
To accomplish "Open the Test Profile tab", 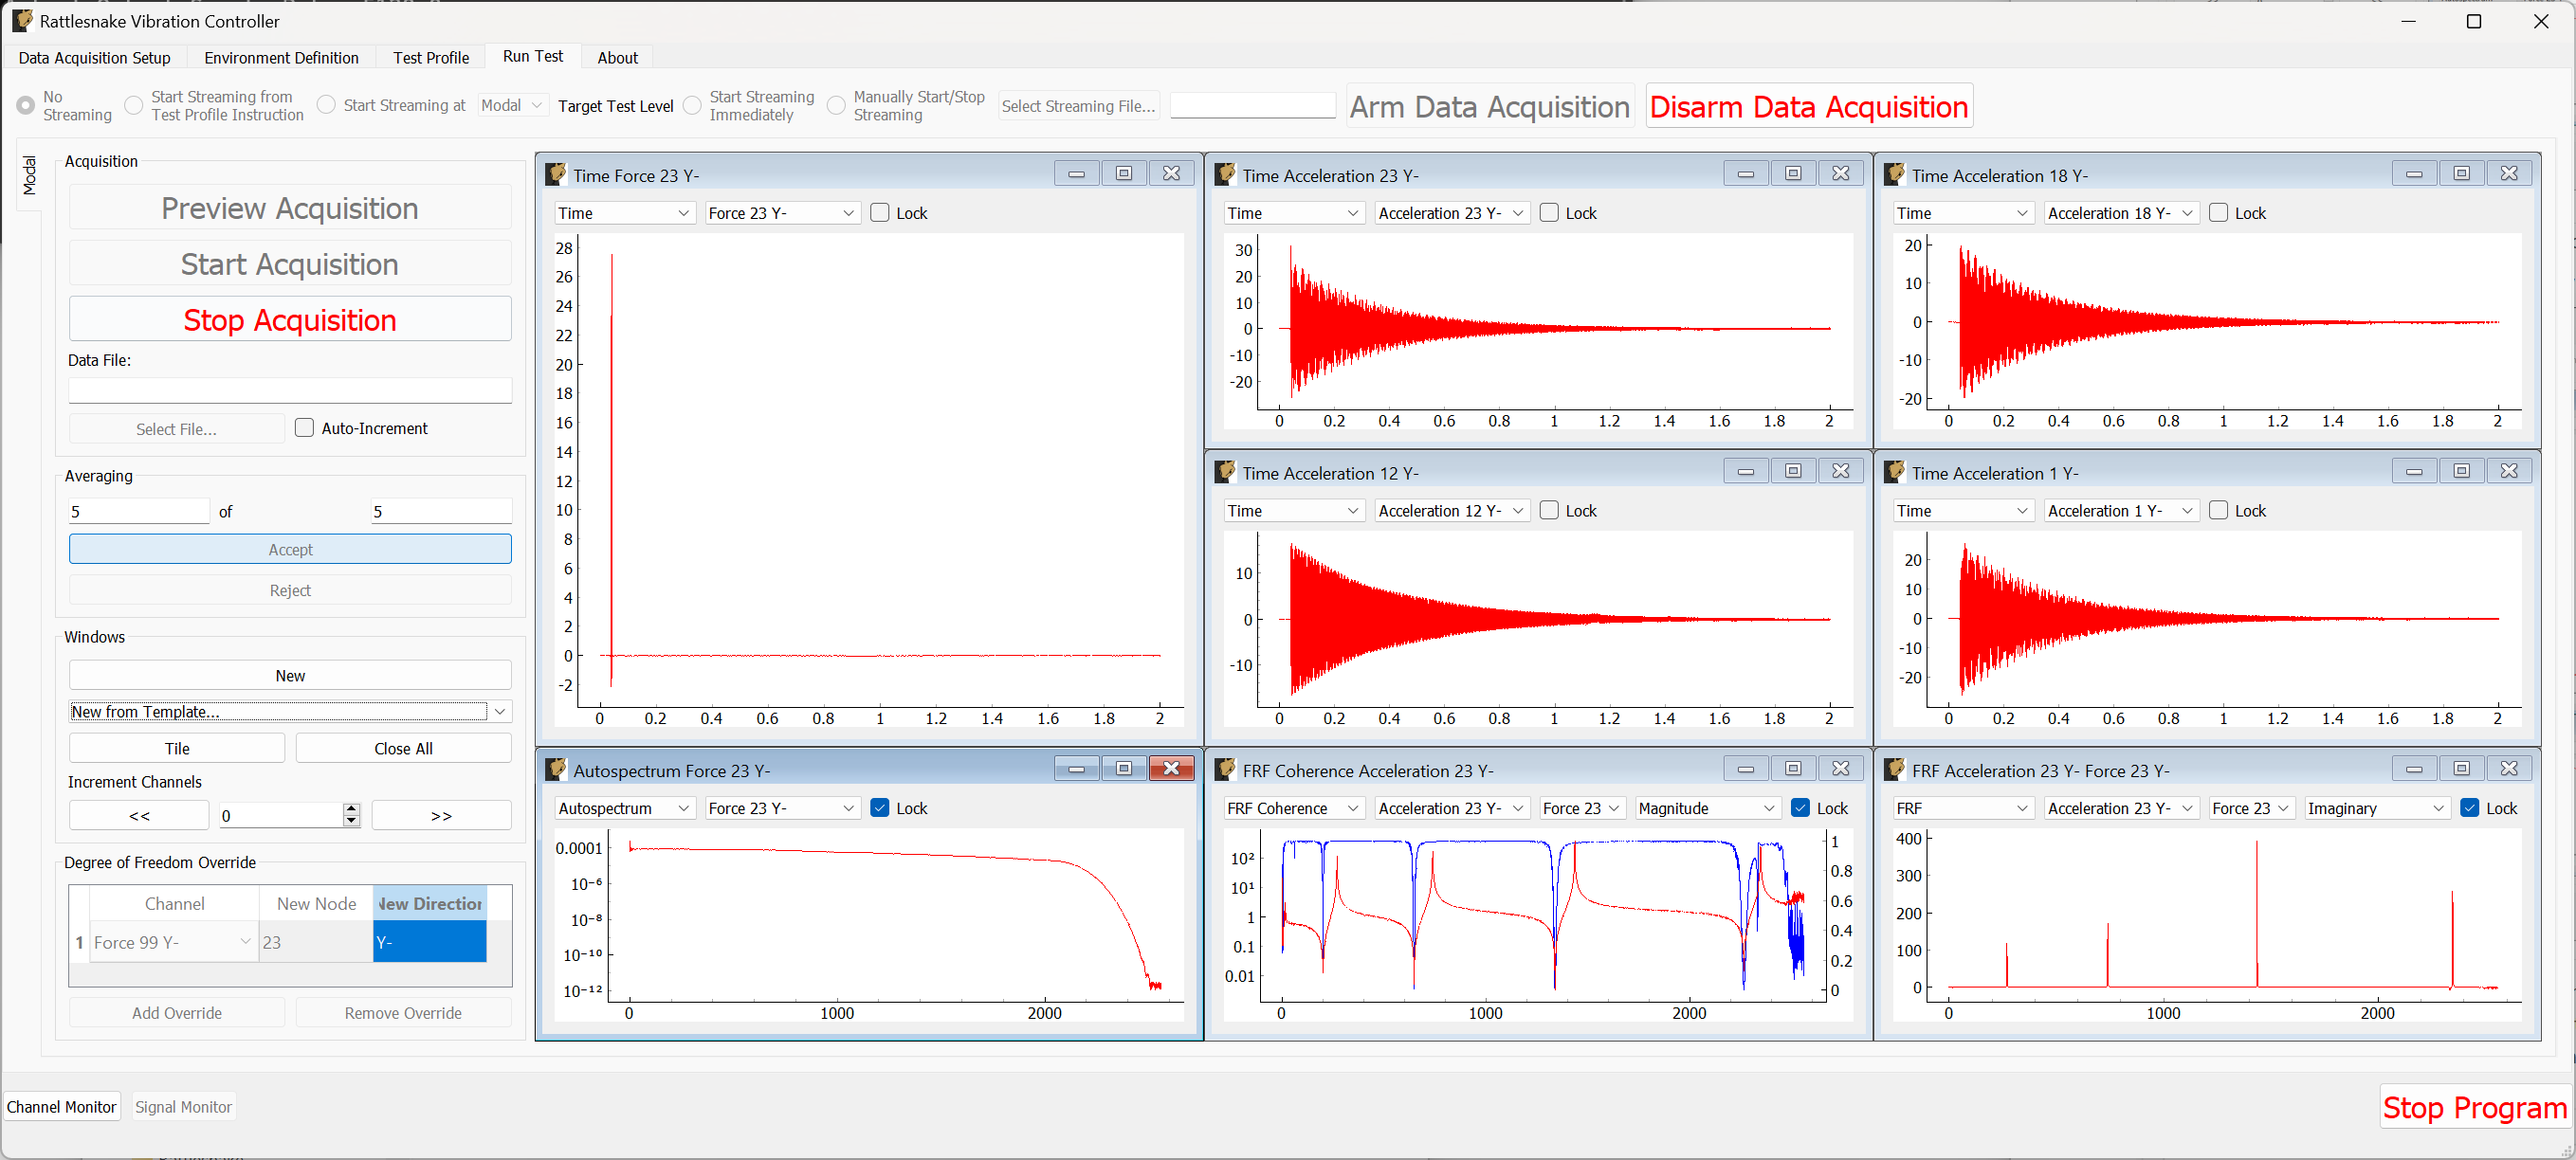I will (430, 58).
